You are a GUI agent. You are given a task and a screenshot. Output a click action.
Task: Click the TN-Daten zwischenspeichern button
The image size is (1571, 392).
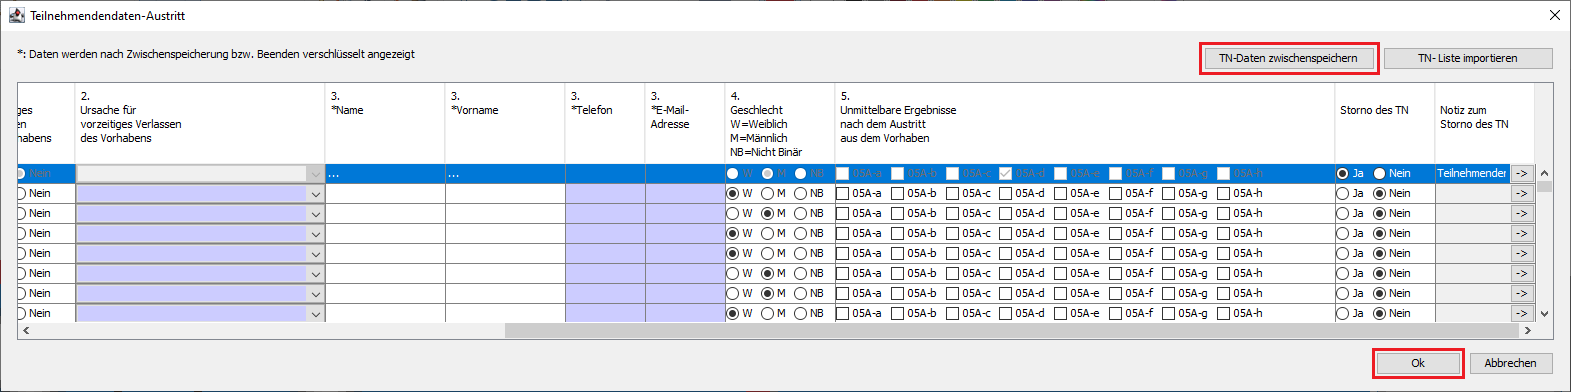[x=1288, y=58]
